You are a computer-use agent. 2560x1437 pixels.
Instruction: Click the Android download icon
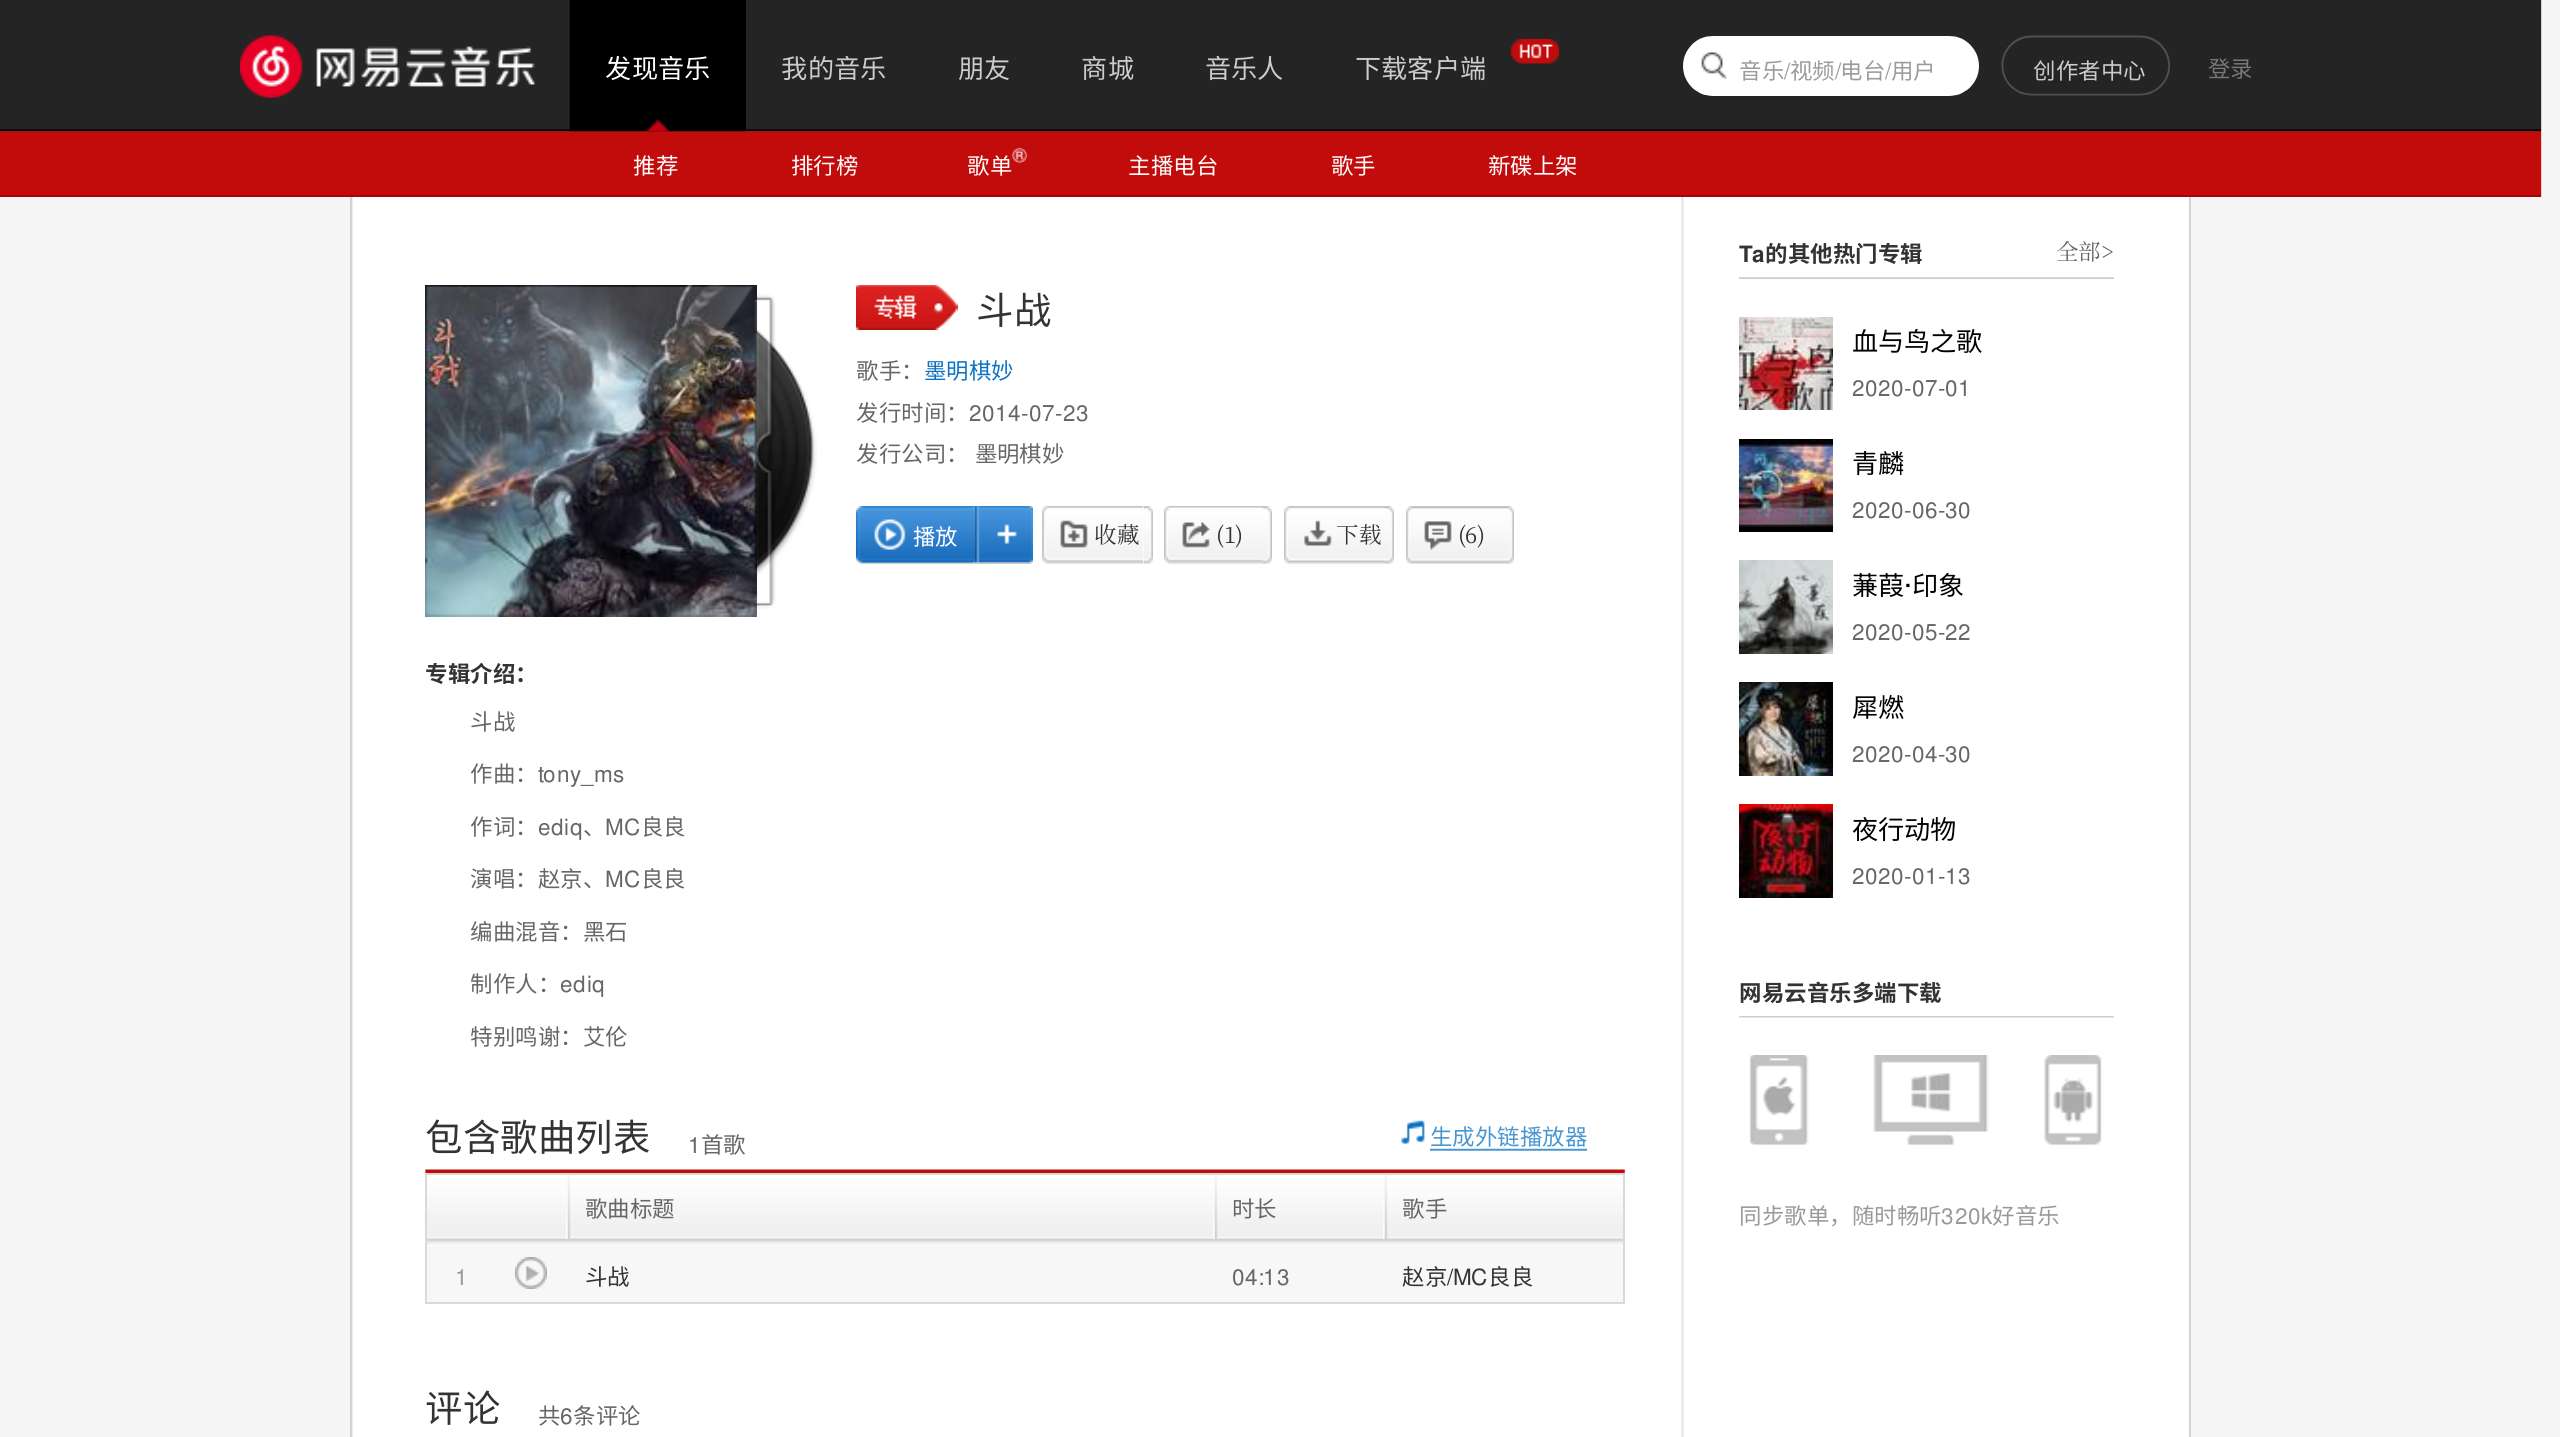[2072, 1099]
